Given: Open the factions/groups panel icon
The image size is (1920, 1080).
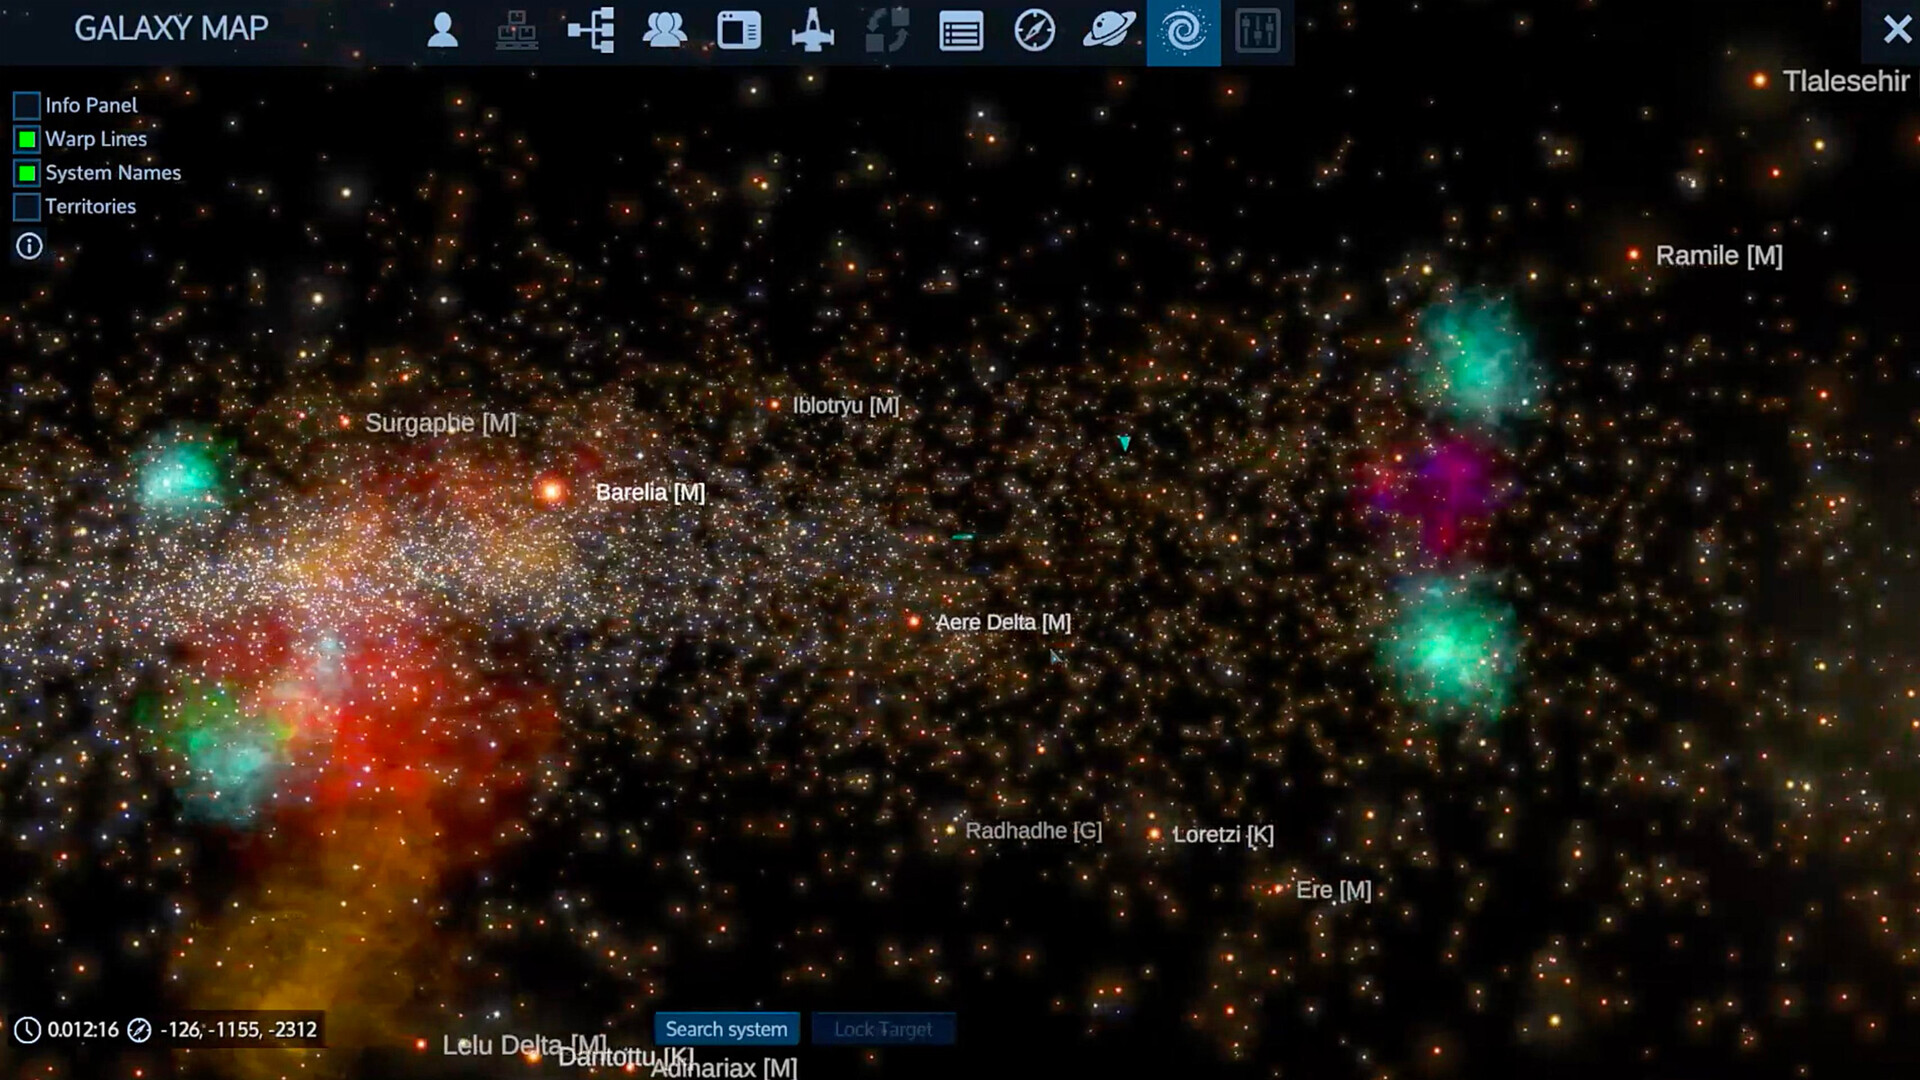Looking at the screenshot, I should coord(665,29).
